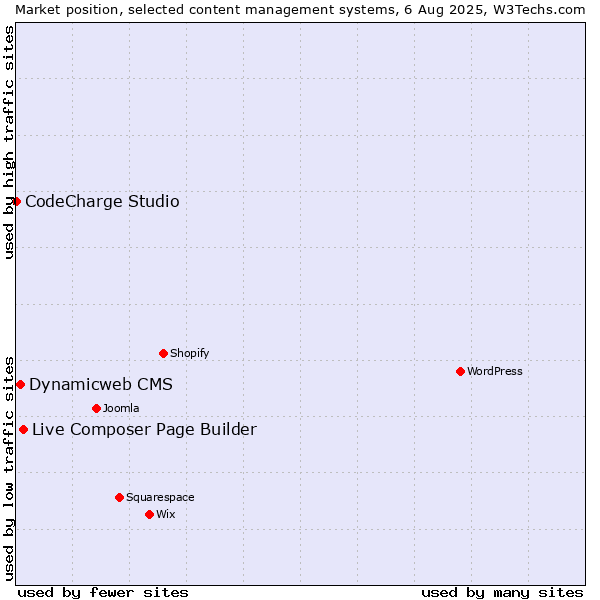Click the Live Composer Page Builder marker
Image resolution: width=600 pixels, height=600 pixels.
[23, 429]
